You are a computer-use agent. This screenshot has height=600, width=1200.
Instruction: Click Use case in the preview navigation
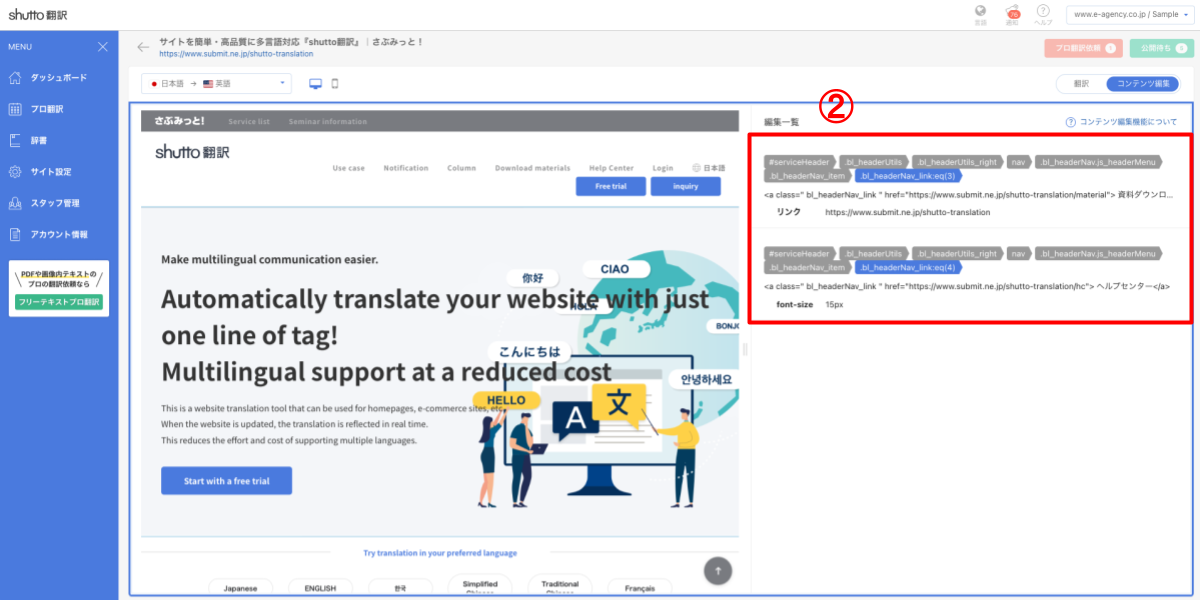coord(348,168)
